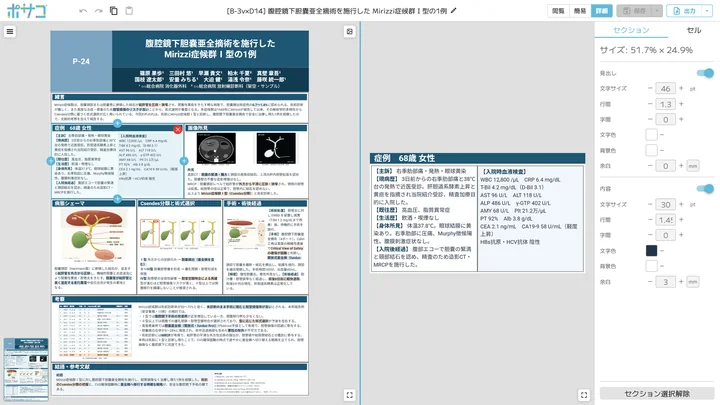Click the 出力 export button
This screenshot has width=720, height=405.
[684, 11]
